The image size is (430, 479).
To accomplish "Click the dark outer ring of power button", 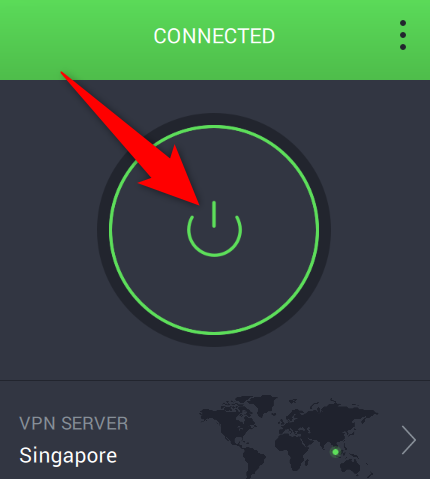I will (214, 119).
